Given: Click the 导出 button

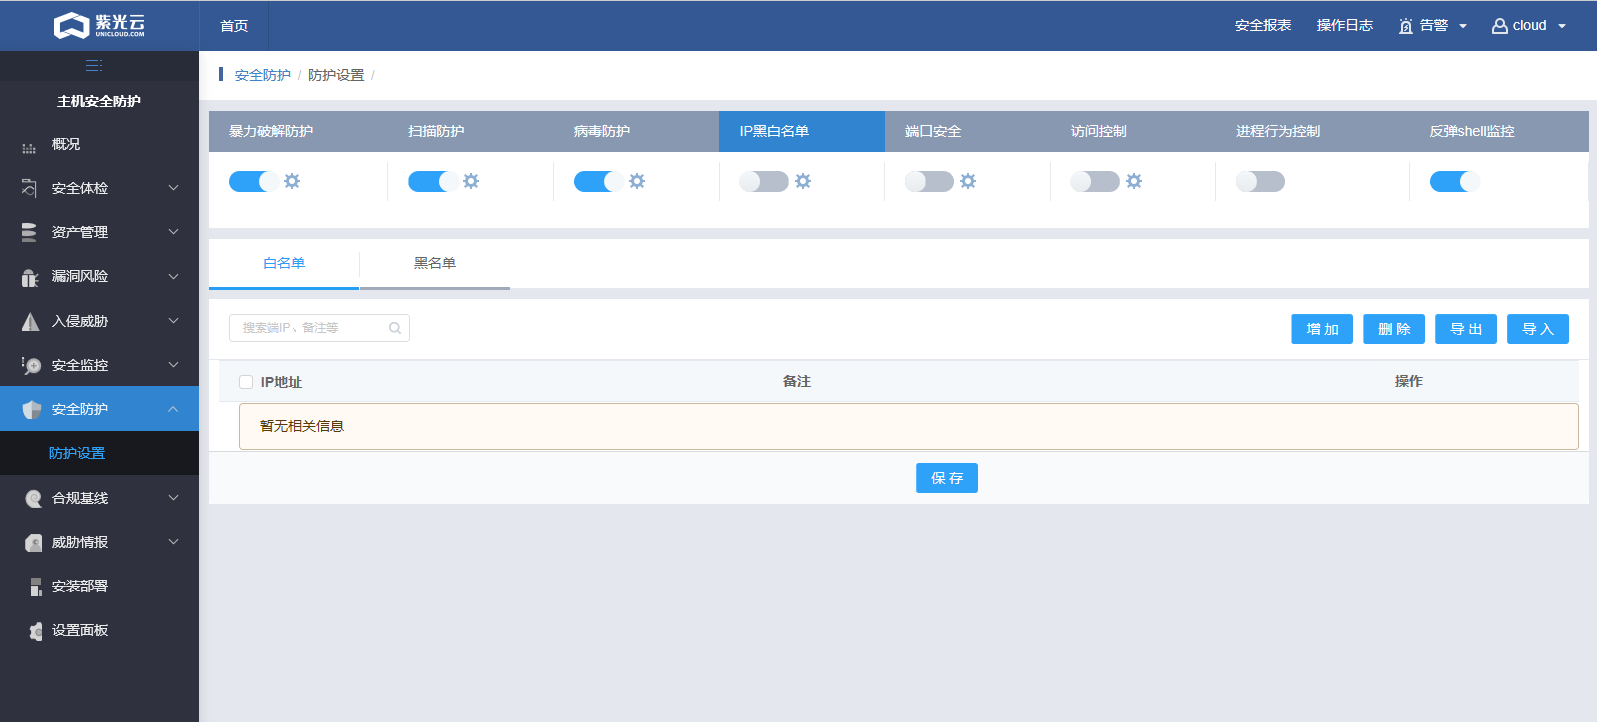Looking at the screenshot, I should pyautogui.click(x=1466, y=329).
